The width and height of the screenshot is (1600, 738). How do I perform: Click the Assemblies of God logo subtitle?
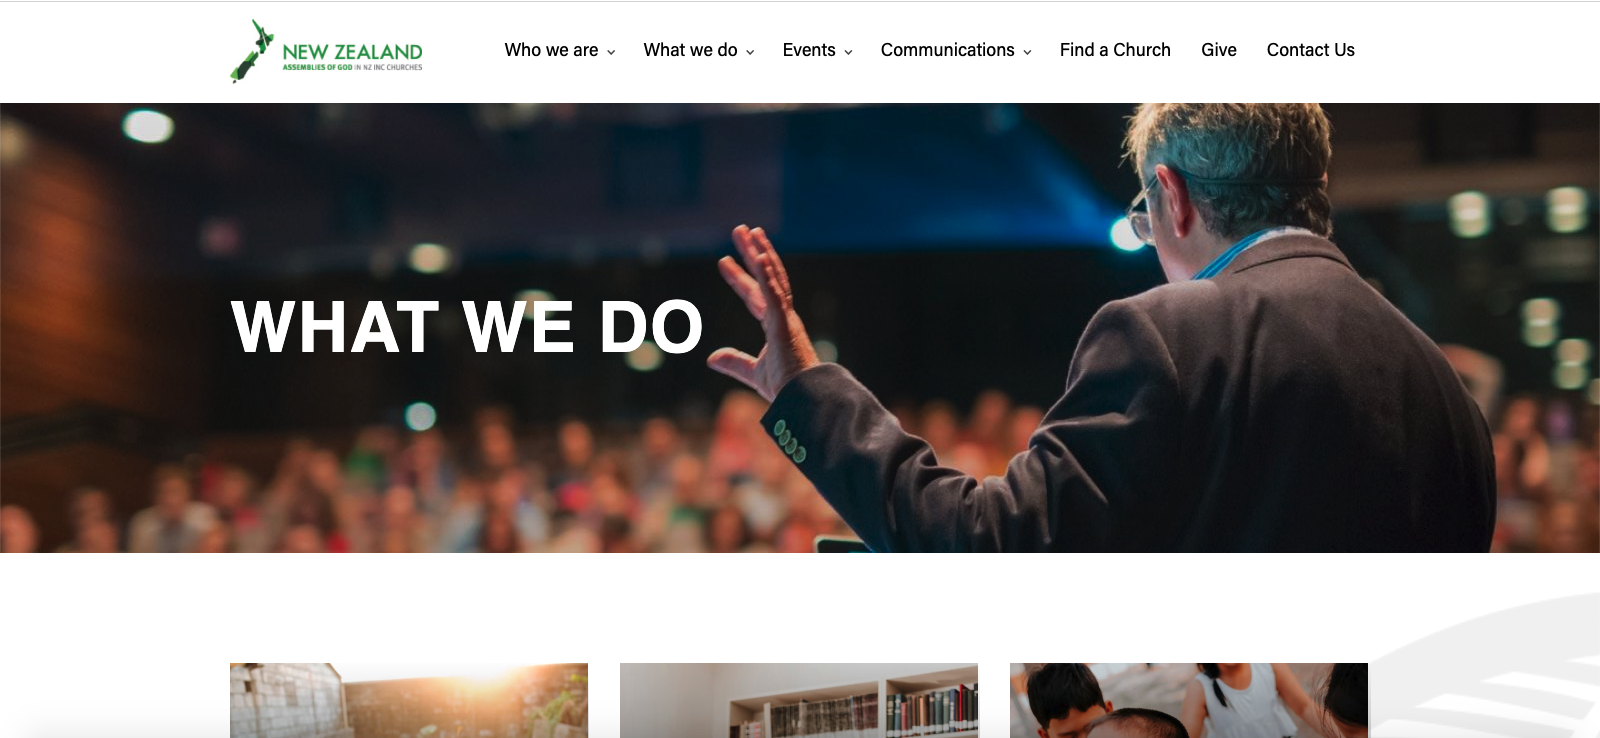352,68
